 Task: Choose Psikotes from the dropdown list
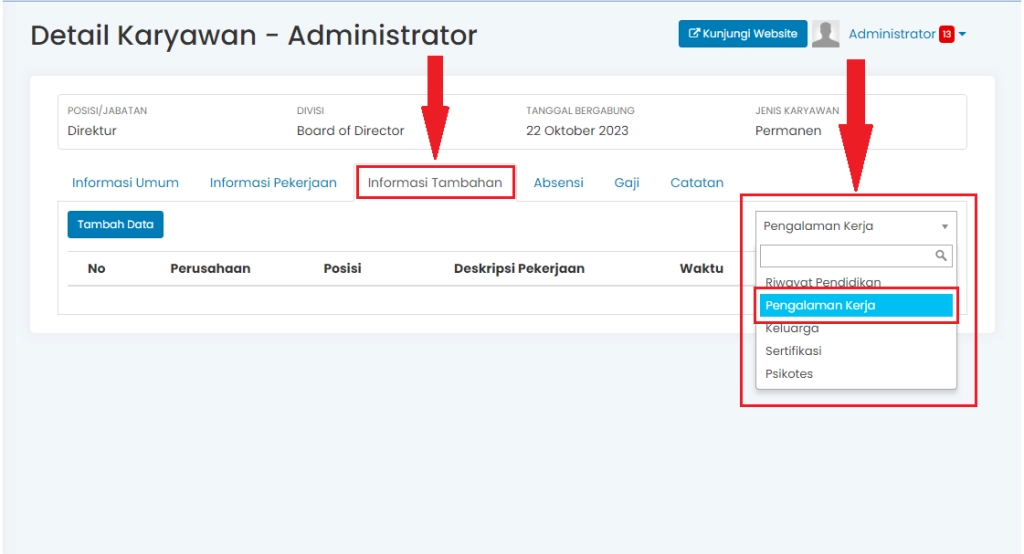coord(789,374)
